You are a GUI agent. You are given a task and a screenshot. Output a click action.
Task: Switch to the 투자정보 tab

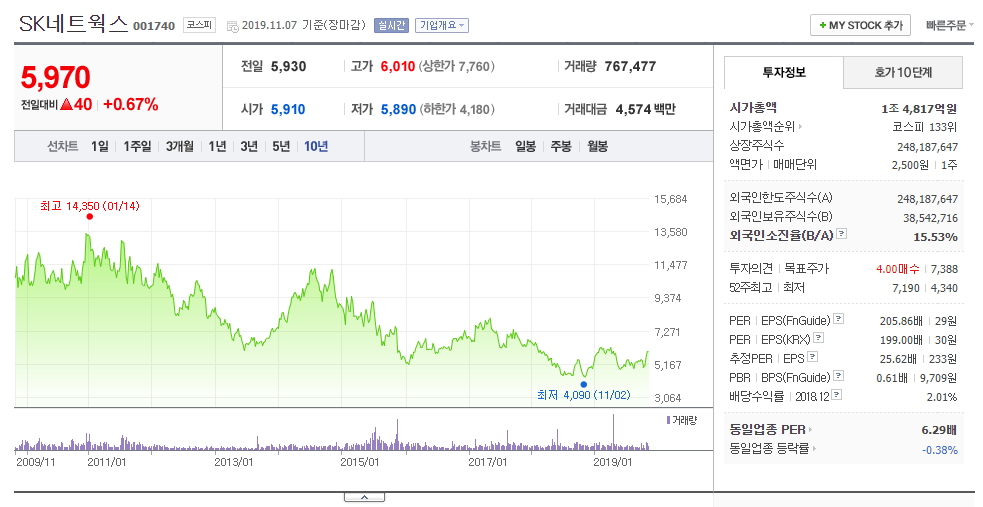784,73
